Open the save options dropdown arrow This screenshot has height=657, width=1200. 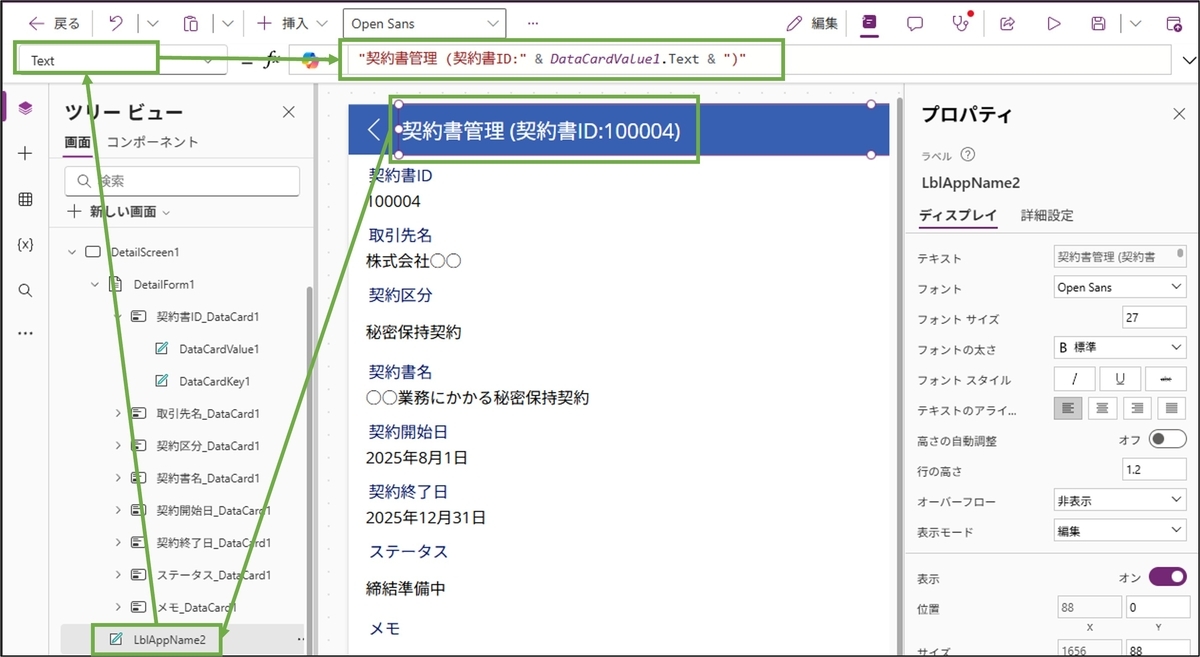[1136, 23]
